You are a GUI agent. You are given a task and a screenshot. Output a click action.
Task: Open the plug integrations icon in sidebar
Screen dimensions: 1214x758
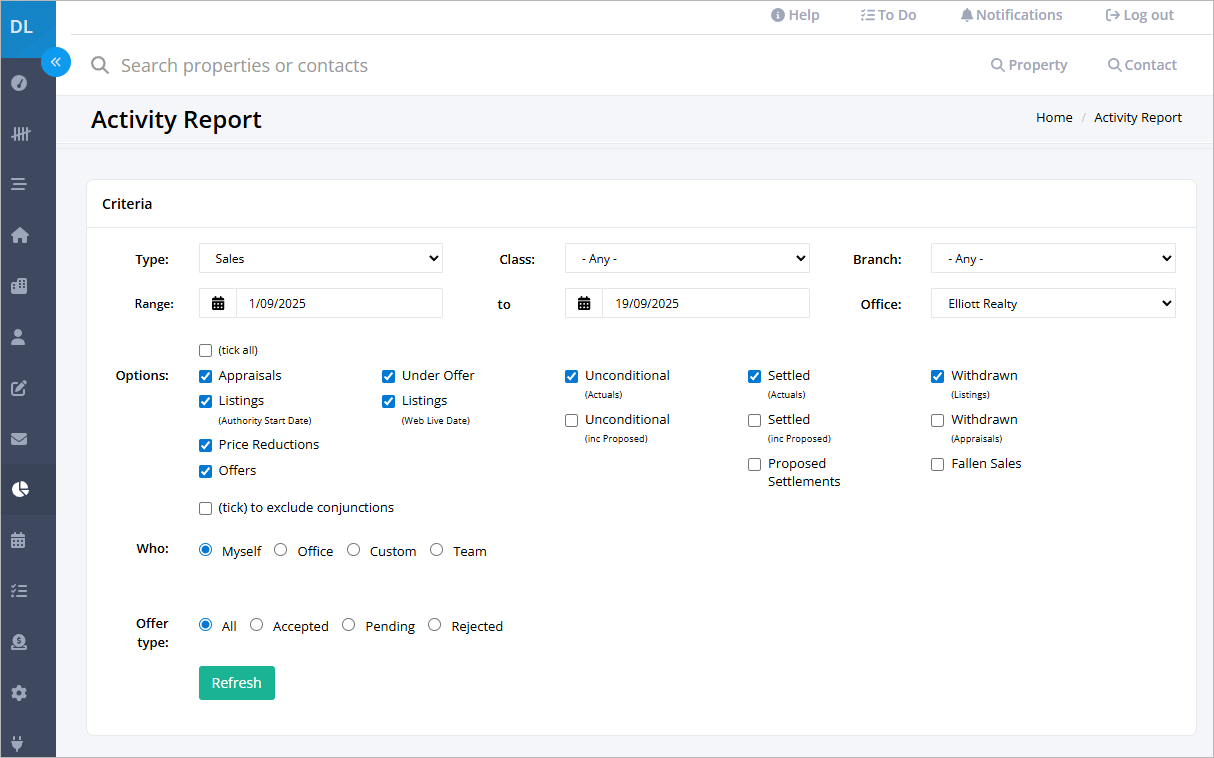coord(19,743)
